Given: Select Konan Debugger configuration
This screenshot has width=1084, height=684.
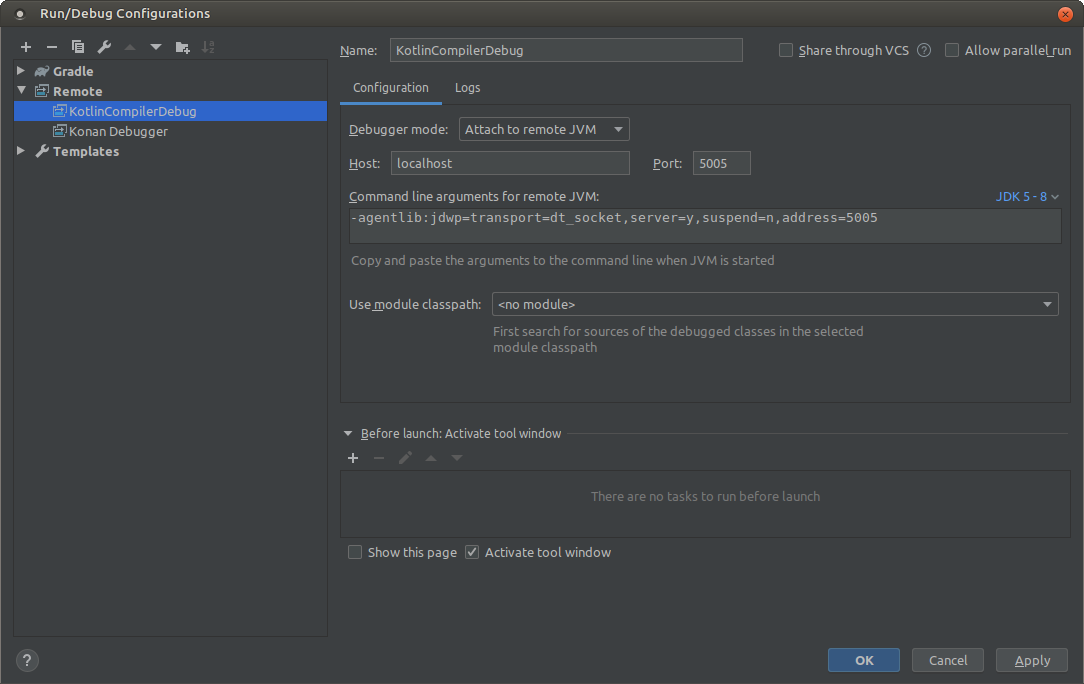Looking at the screenshot, I should 170,131.
